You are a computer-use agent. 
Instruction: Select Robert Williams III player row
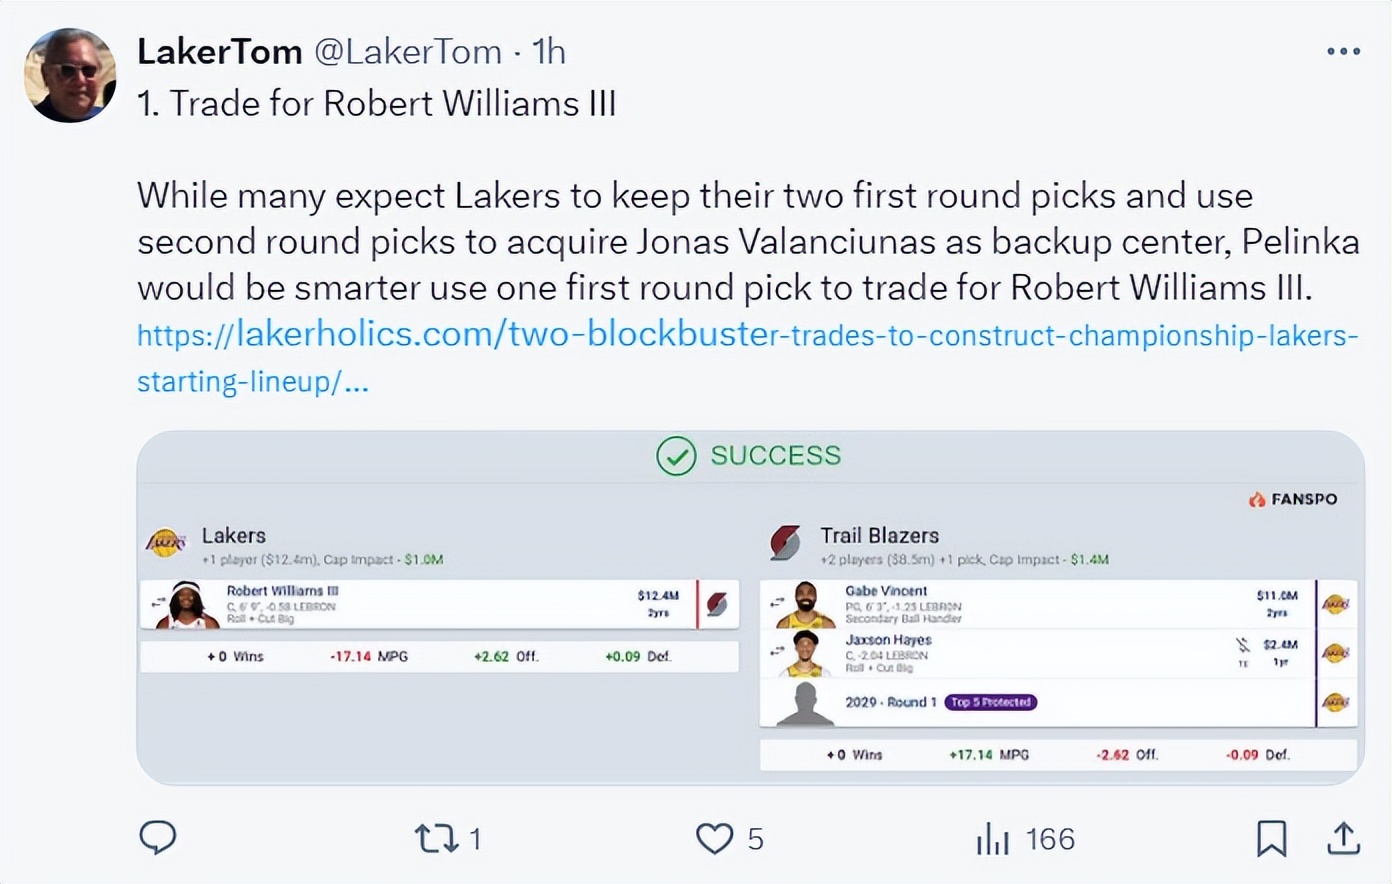(439, 604)
